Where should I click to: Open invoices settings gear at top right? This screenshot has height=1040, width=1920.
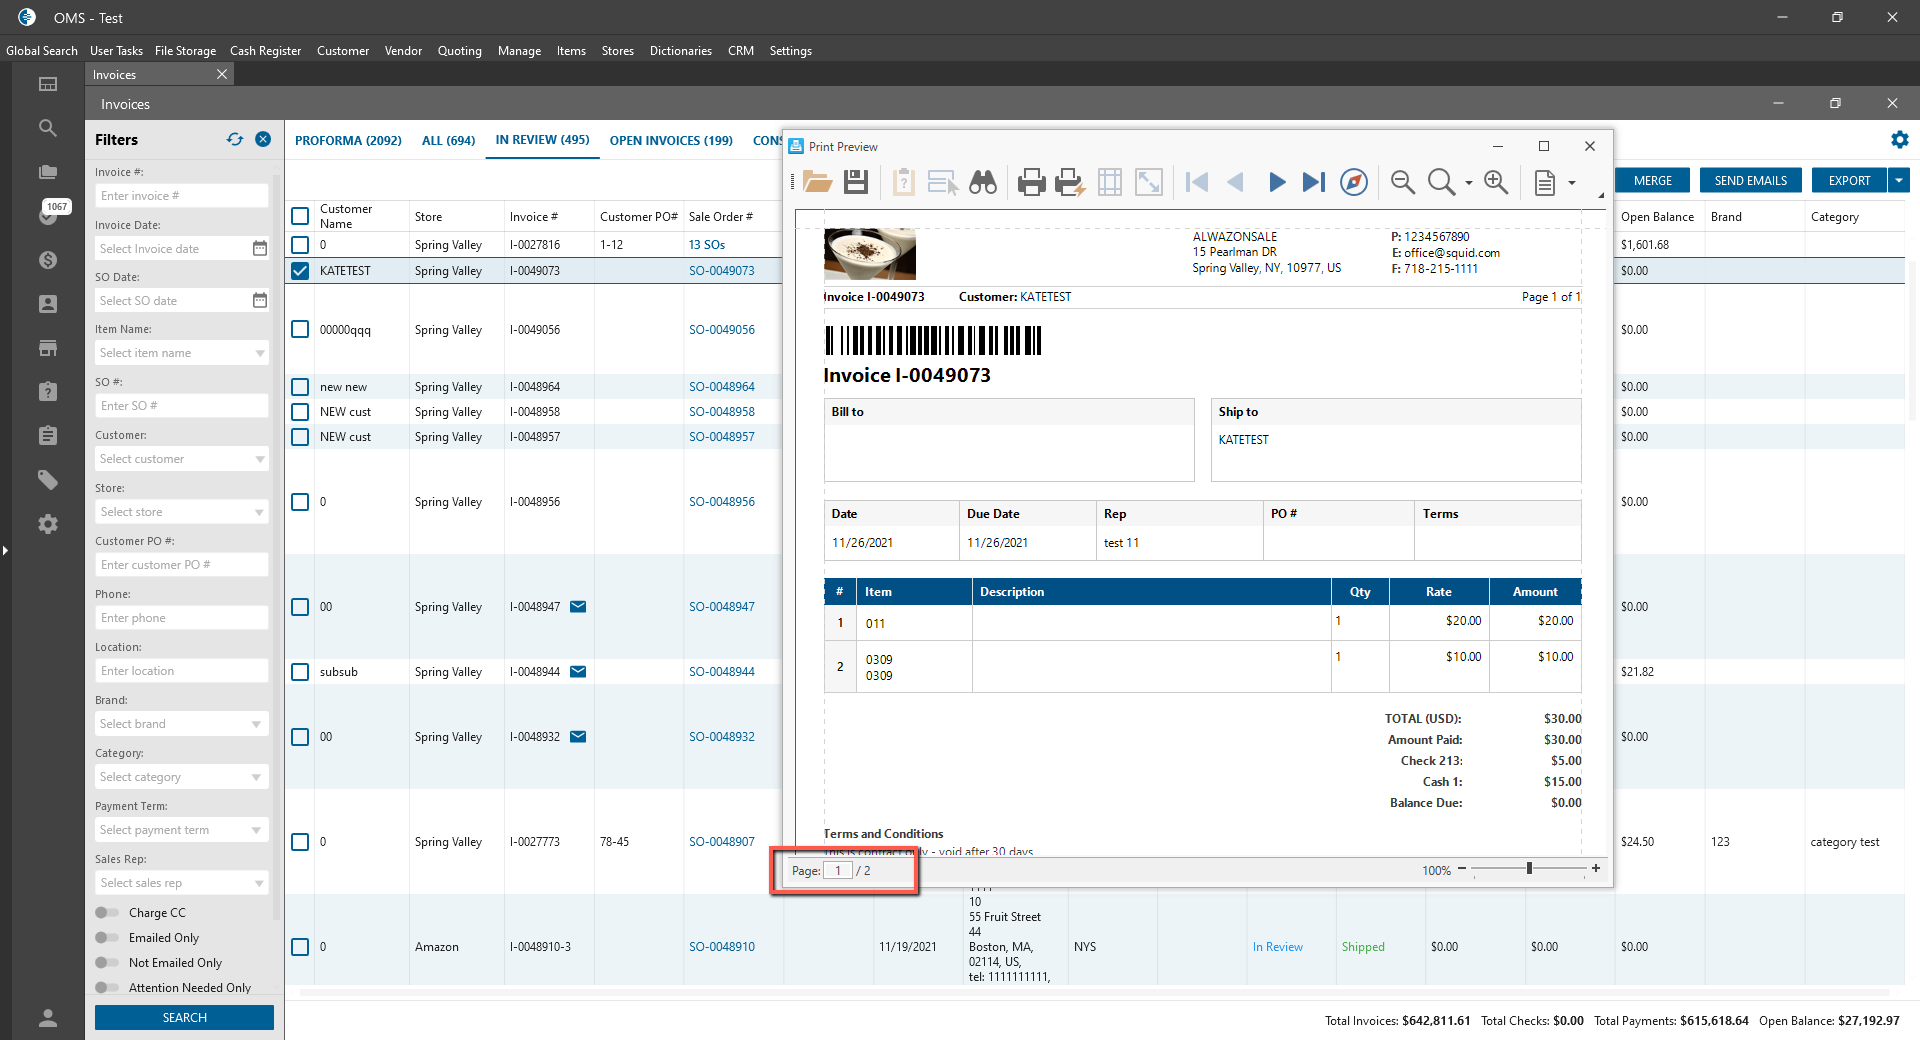click(x=1899, y=140)
